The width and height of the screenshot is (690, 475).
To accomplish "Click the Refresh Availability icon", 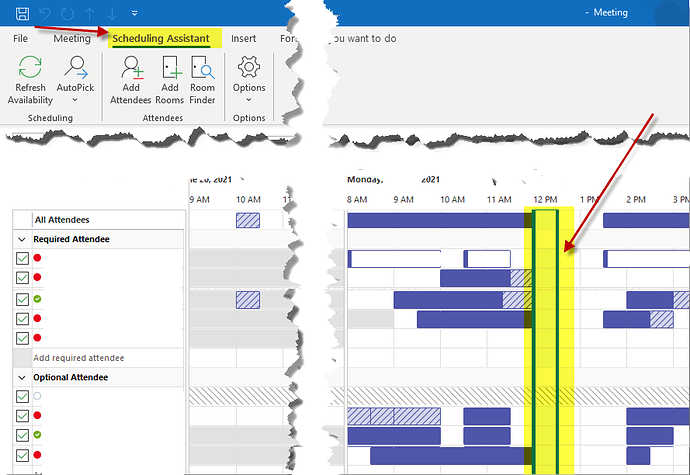I will (x=30, y=68).
